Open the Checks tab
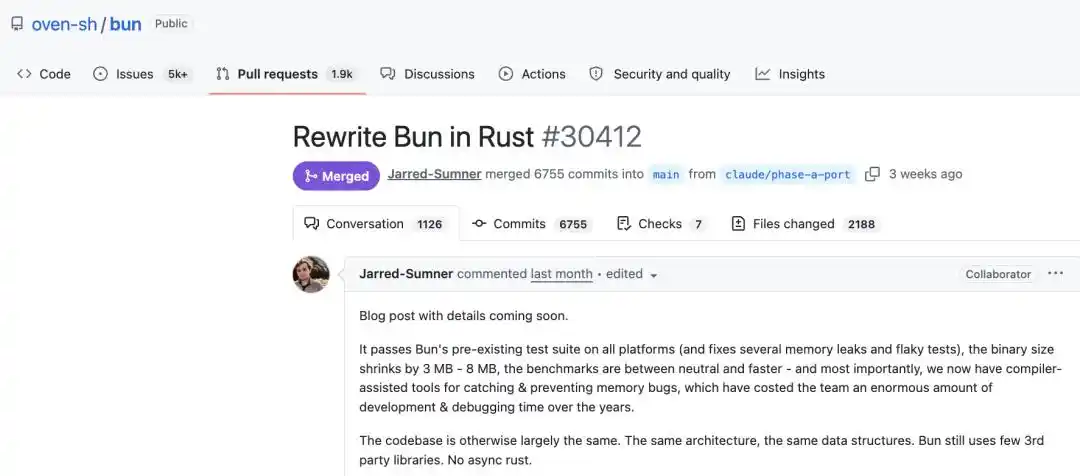The height and width of the screenshot is (476, 1080). [x=663, y=224]
